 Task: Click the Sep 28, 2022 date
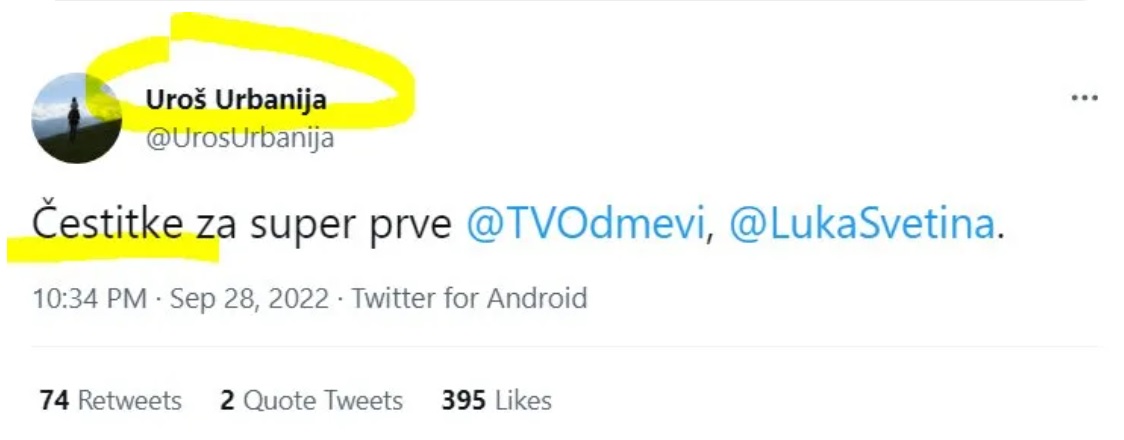click(x=249, y=298)
